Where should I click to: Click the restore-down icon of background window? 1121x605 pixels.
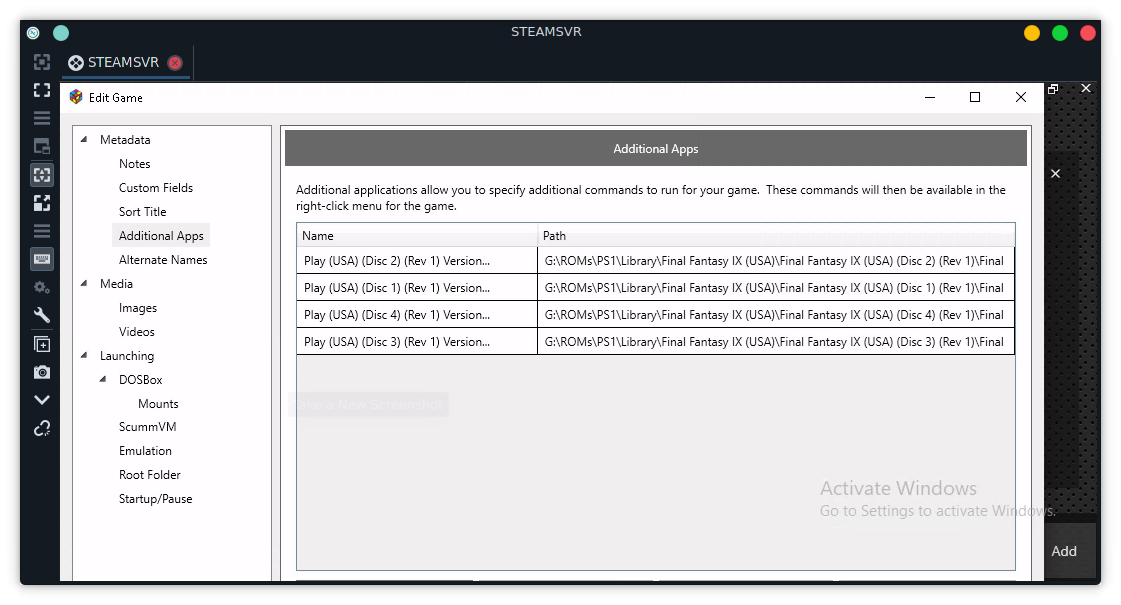click(1053, 89)
